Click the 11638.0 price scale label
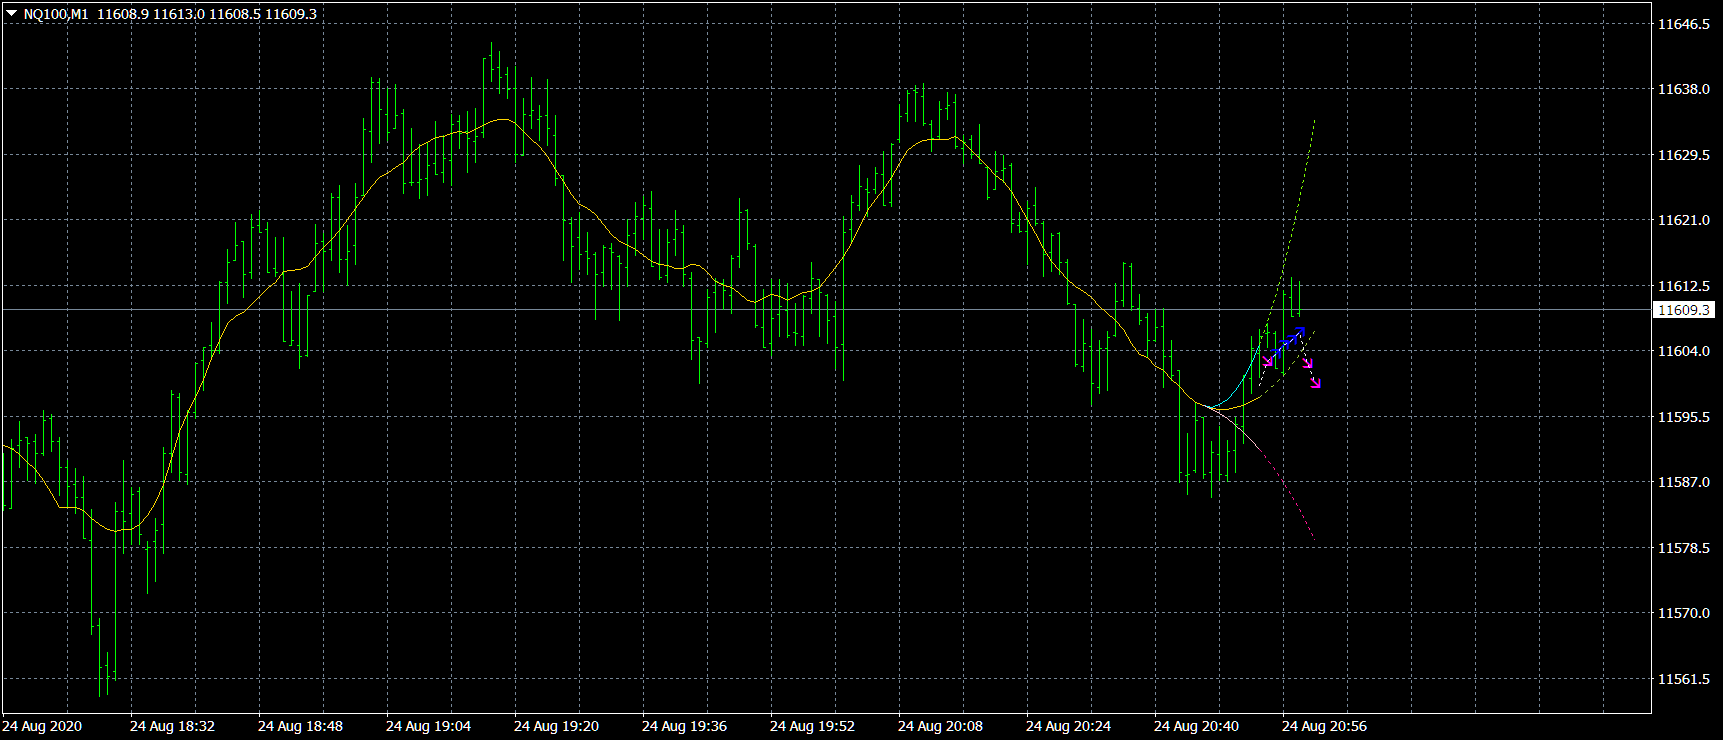 tap(1684, 89)
